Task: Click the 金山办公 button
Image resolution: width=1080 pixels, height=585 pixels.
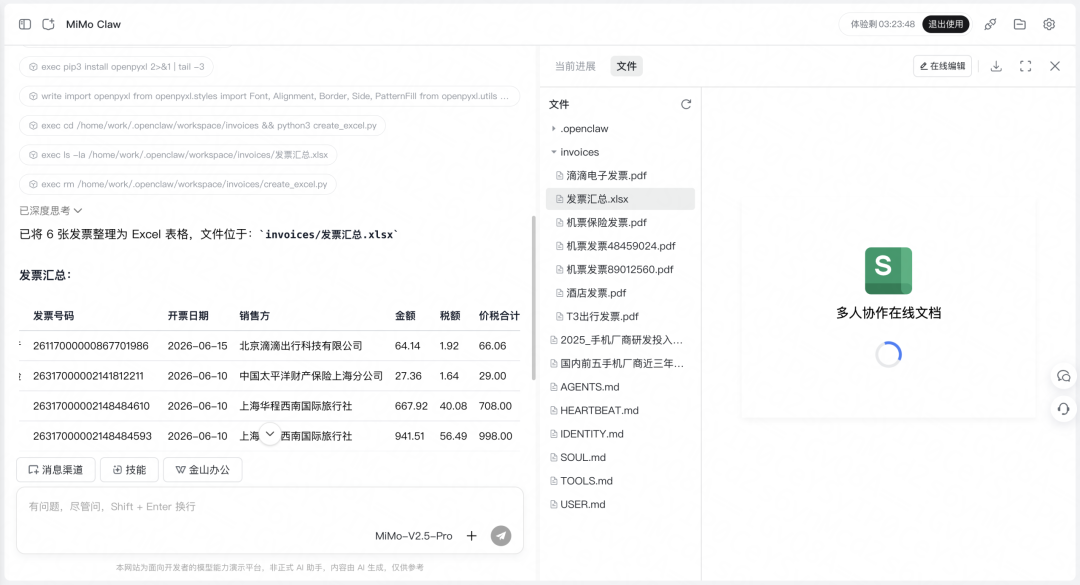Action: 202,470
